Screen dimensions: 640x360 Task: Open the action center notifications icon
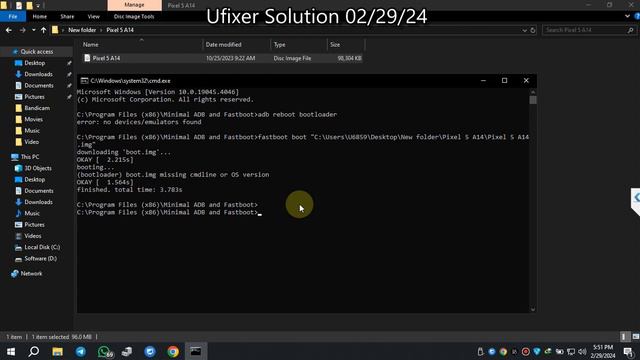pos(629,351)
